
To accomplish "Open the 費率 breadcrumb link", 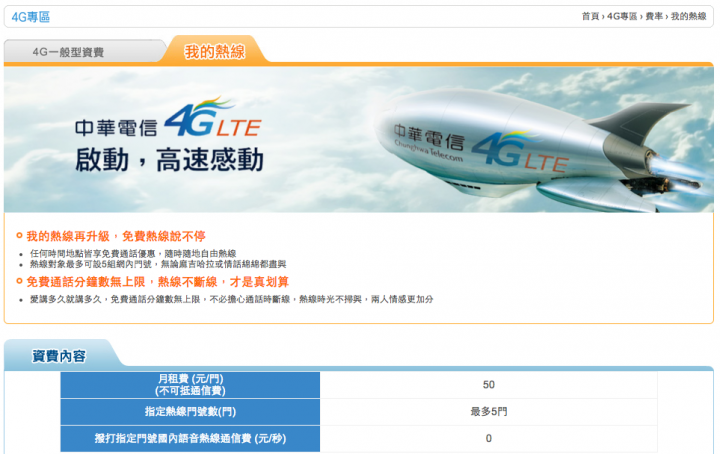I will (x=654, y=17).
